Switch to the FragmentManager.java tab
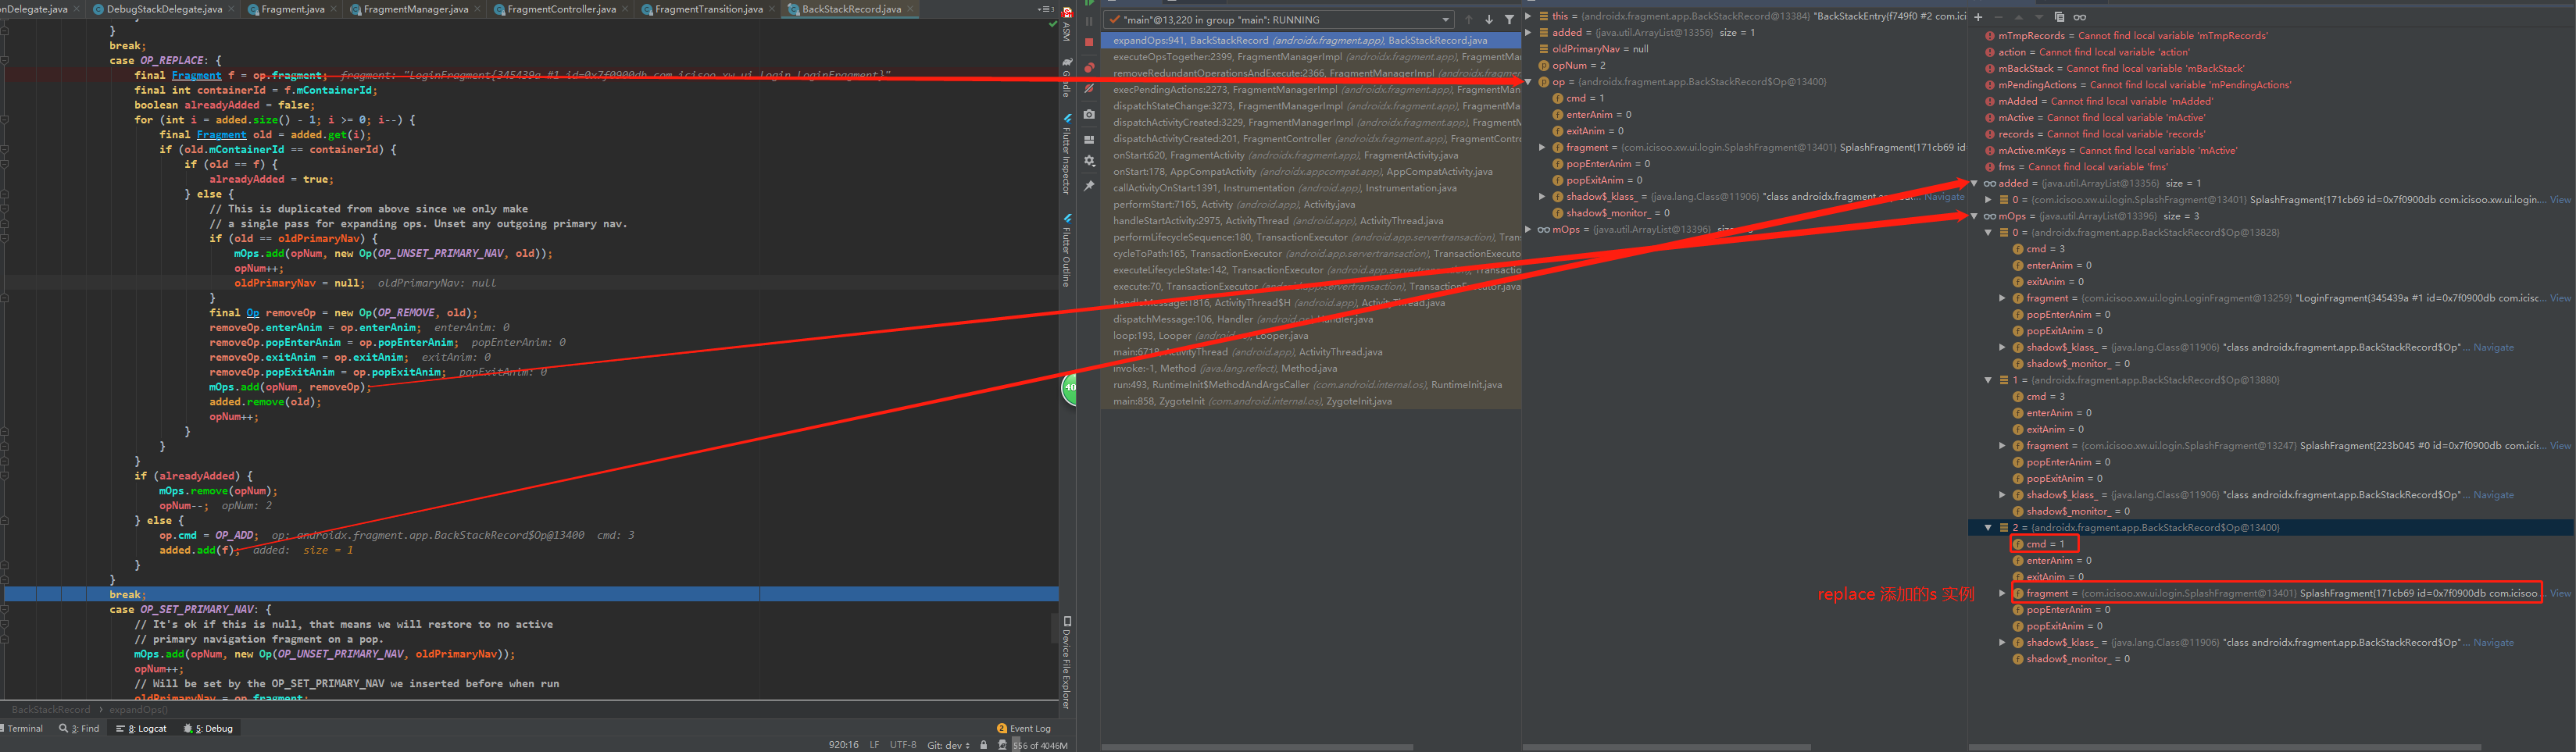This screenshot has width=2576, height=752. [x=415, y=9]
